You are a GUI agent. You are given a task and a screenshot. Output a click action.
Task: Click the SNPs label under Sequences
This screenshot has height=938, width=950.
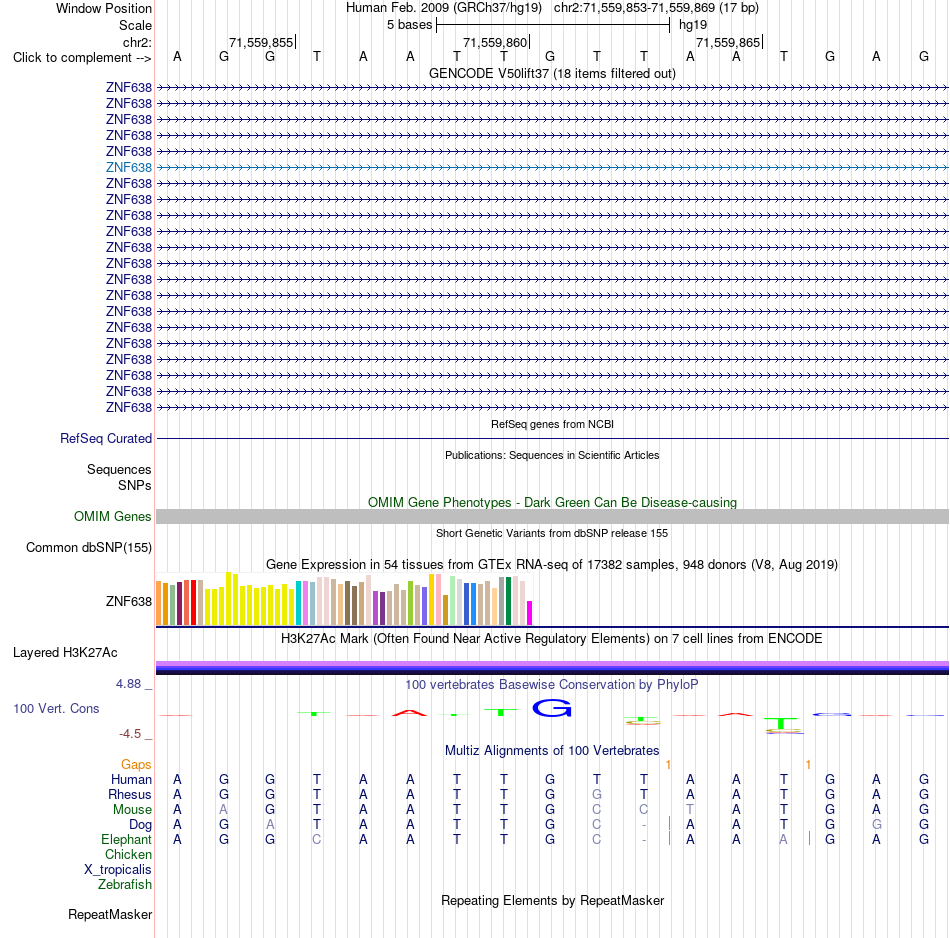pyautogui.click(x=135, y=485)
